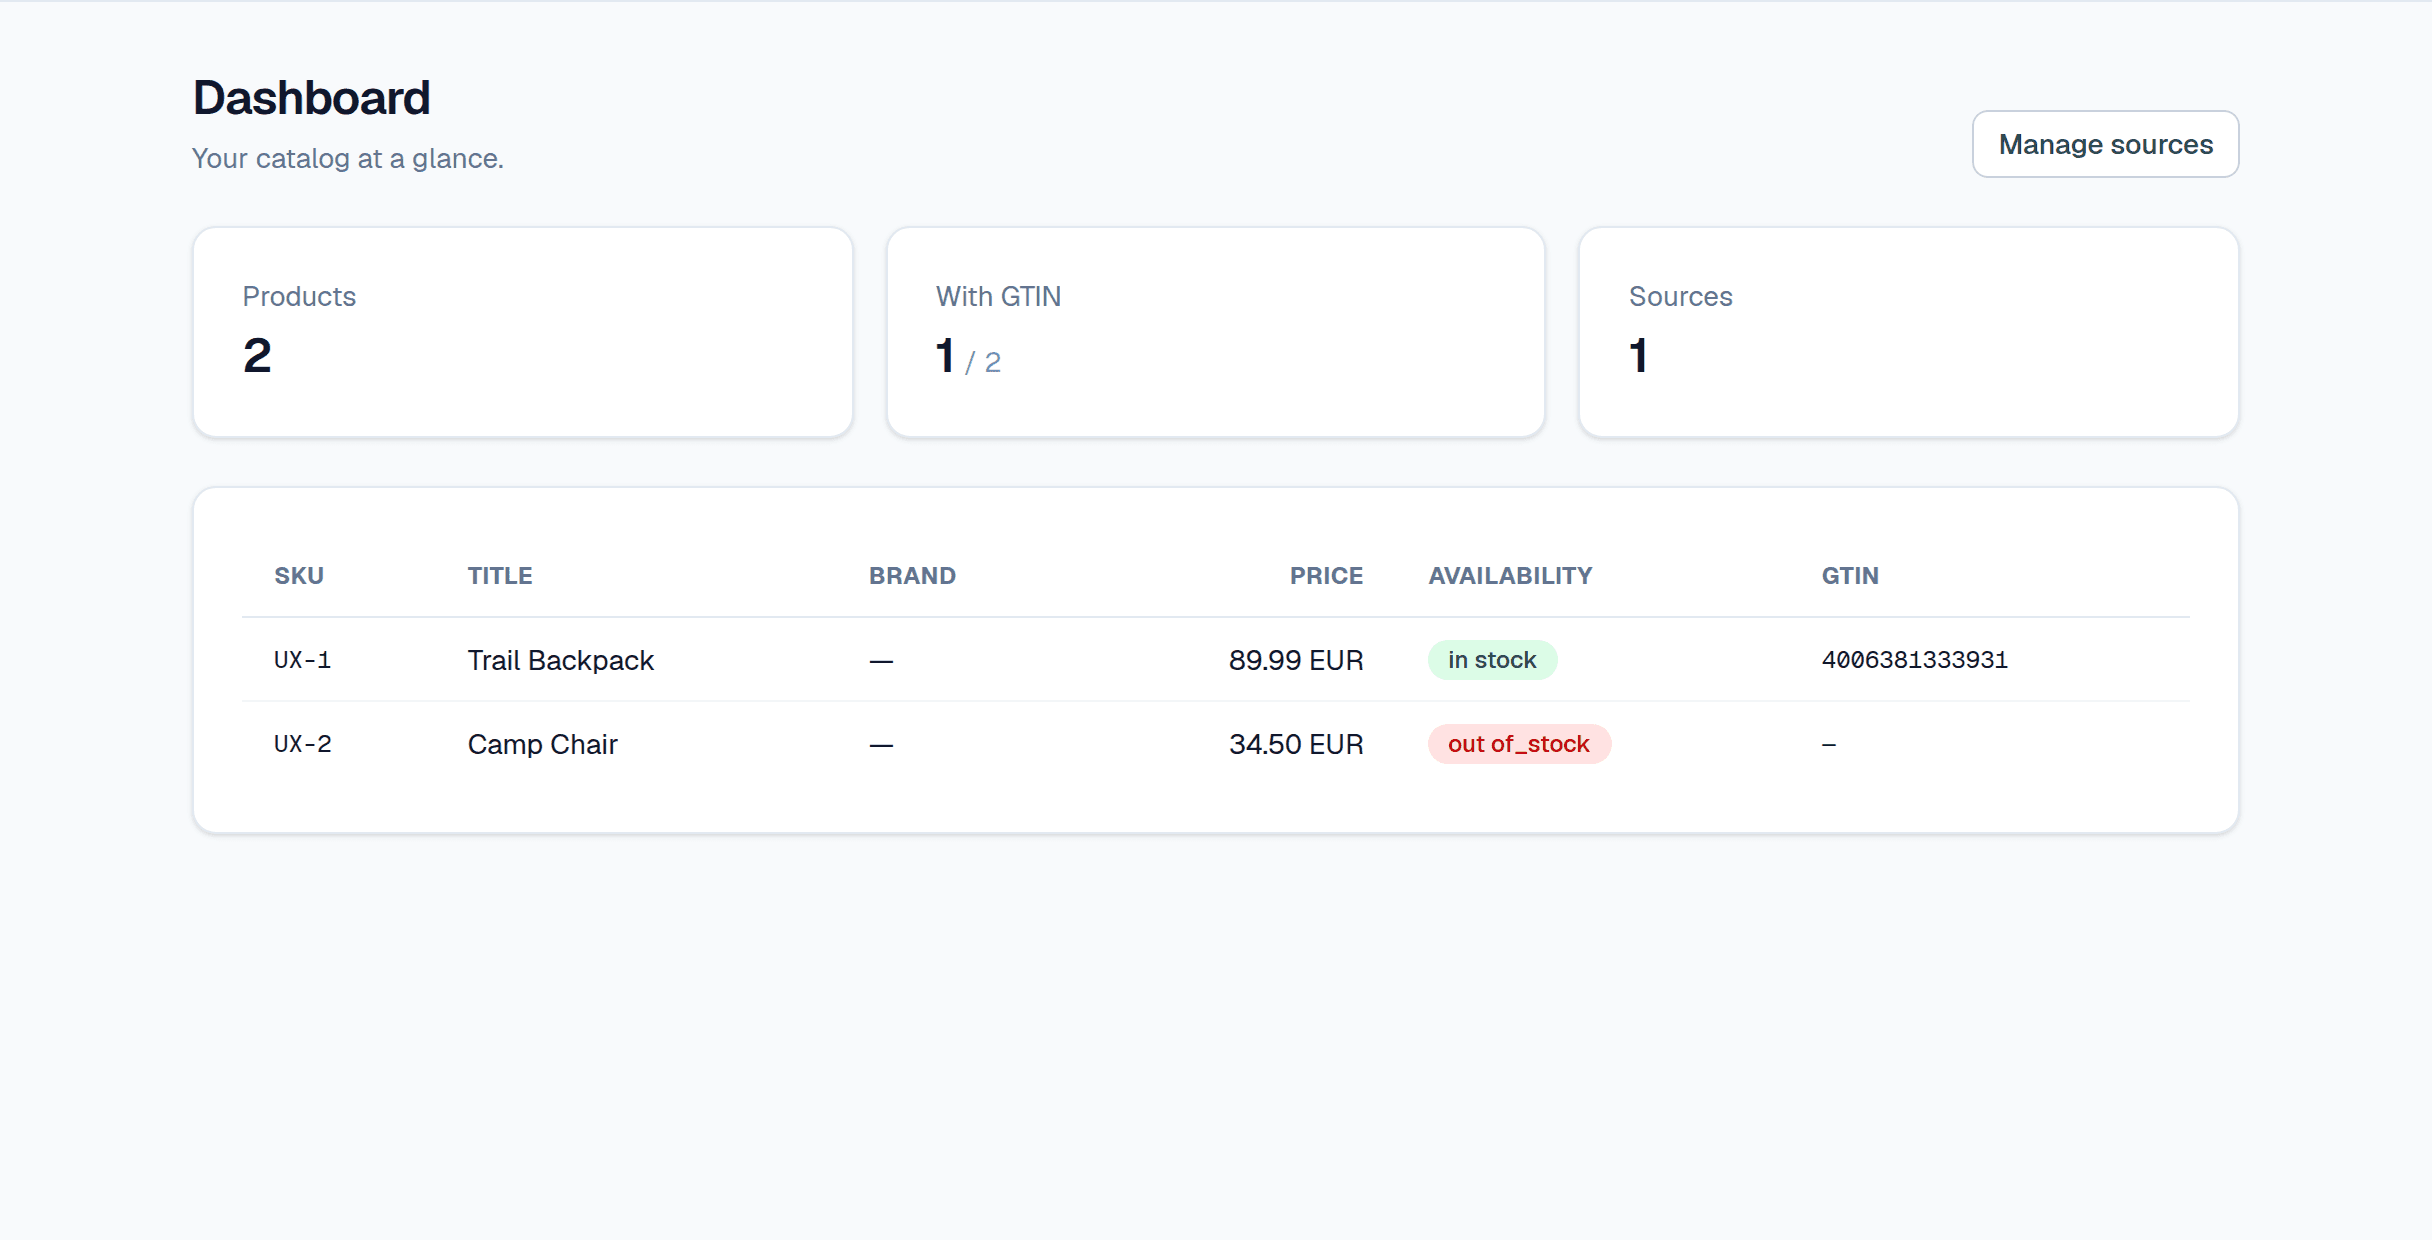Select the Trail Backpack title cell
2432x1240 pixels.
(x=560, y=660)
